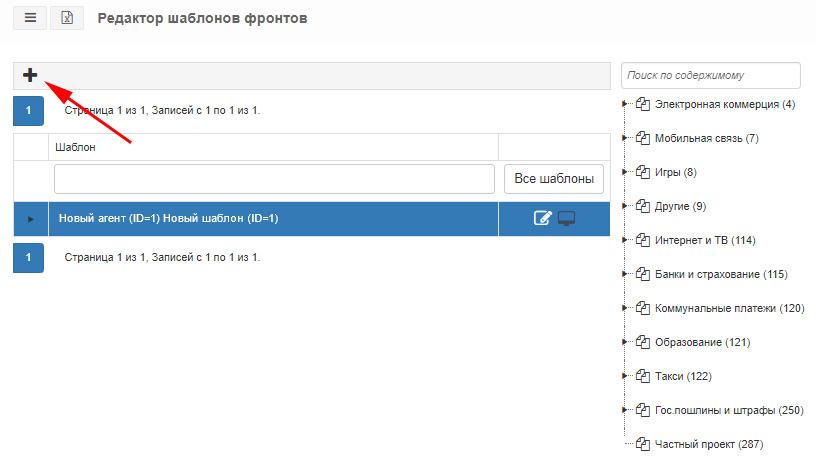
Task: Expand the Мобильная связь tree node
Action: [x=624, y=138]
